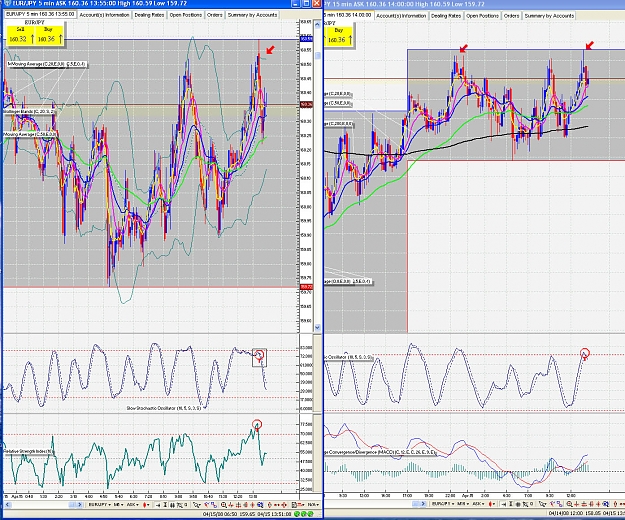625x520 pixels.
Task: Open Summary by Accounts in right window
Action: pos(549,16)
